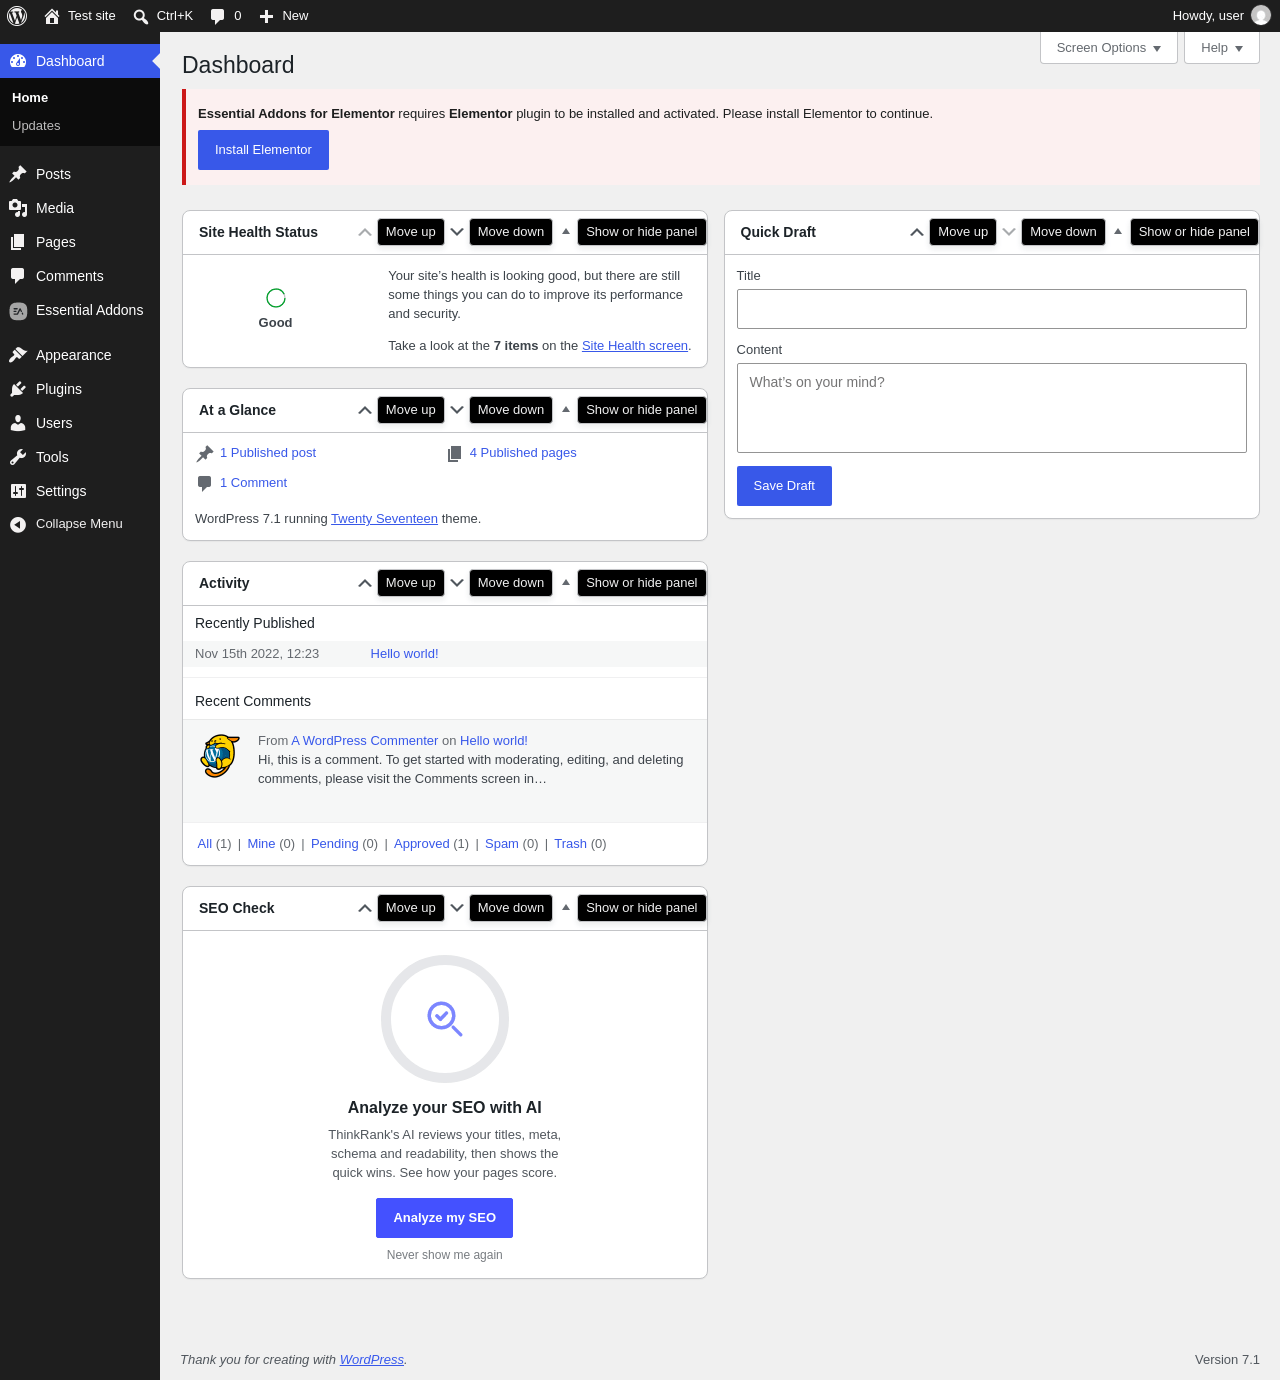Focus the What's on your mind content box

(992, 408)
